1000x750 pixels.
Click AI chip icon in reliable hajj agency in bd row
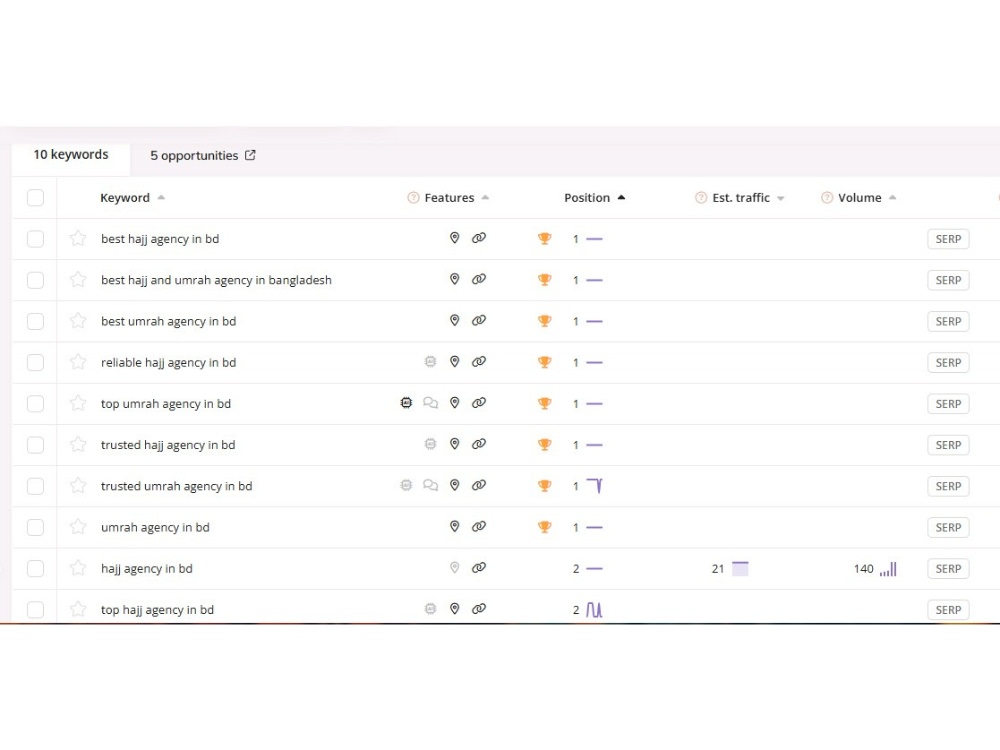(x=430, y=362)
